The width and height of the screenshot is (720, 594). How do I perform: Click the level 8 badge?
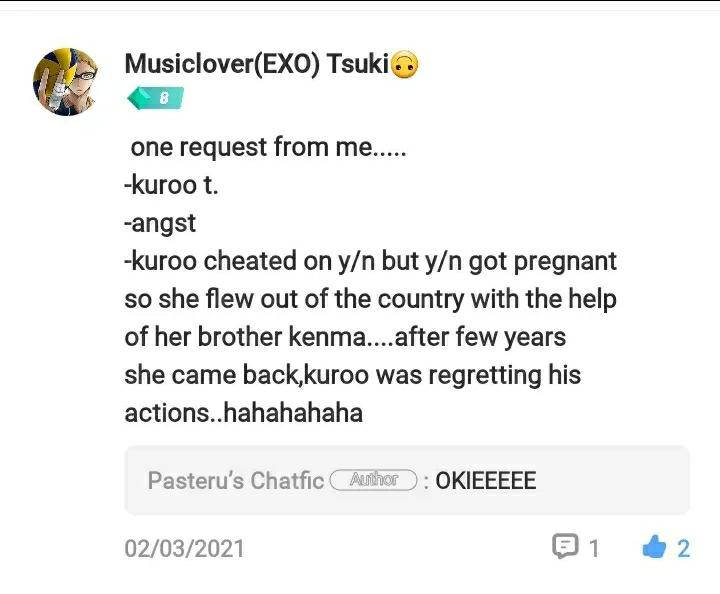click(154, 98)
